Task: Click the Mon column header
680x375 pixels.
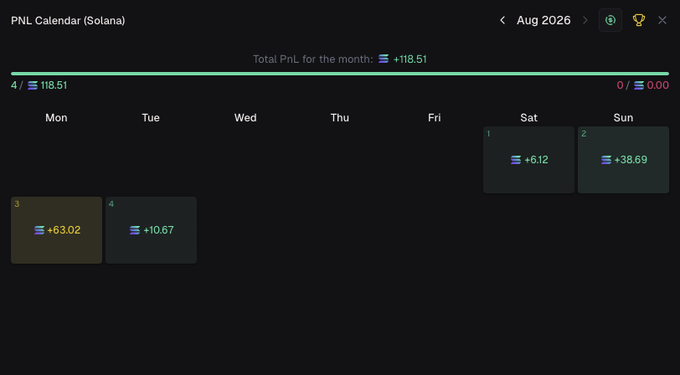Action: (56, 118)
